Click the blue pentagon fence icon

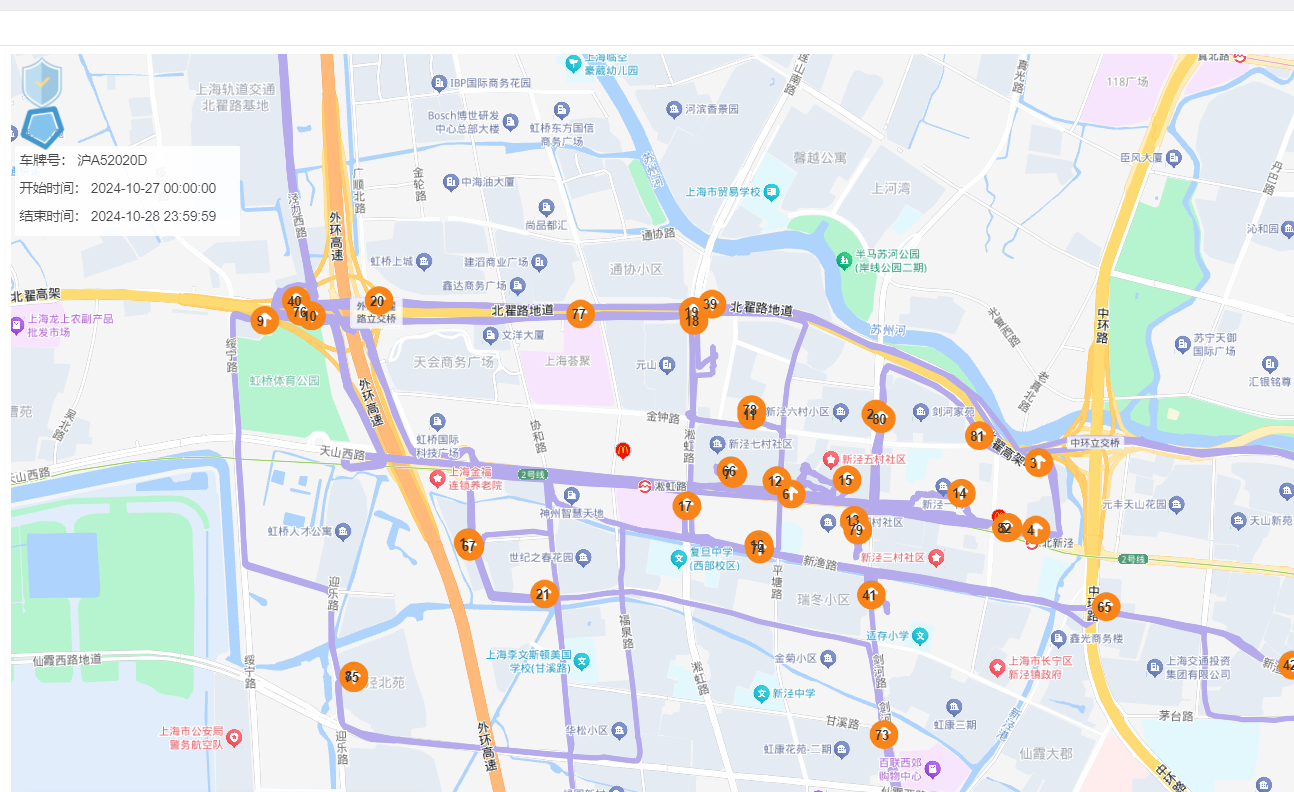click(43, 126)
